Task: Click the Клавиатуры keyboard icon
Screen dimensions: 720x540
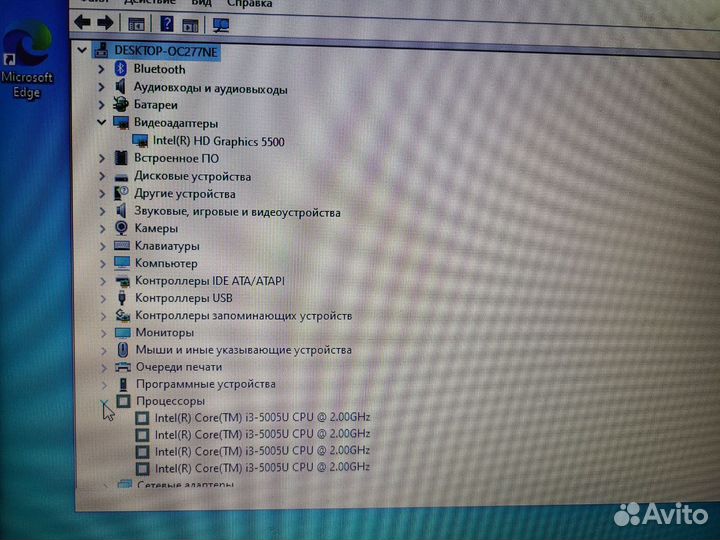Action: [122, 246]
